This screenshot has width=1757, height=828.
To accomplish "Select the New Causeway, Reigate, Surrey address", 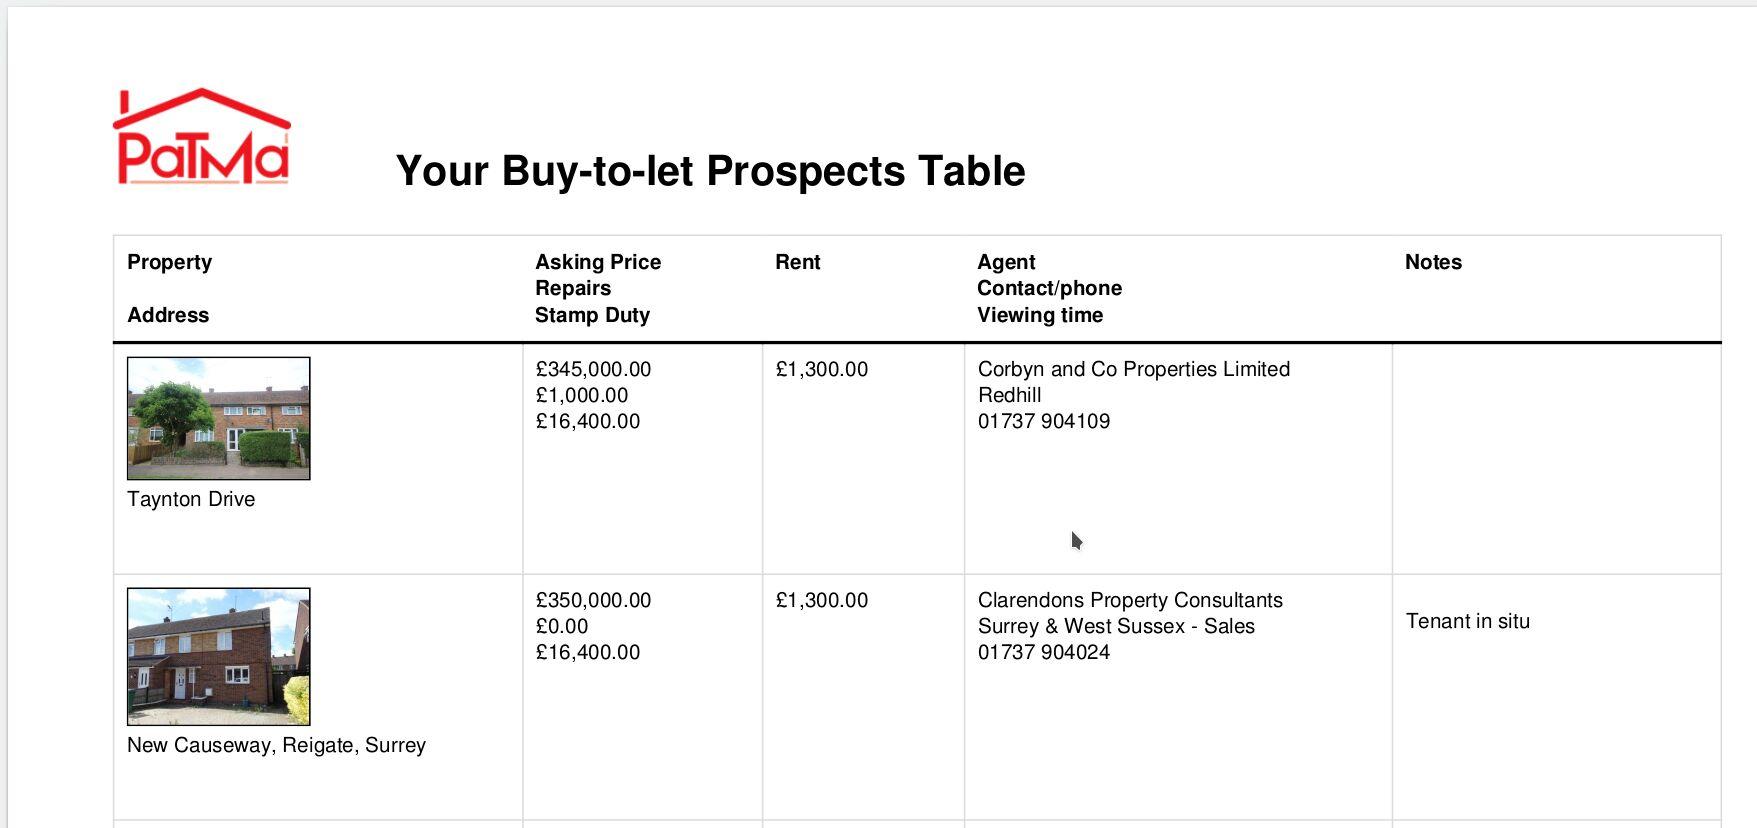I will (276, 745).
